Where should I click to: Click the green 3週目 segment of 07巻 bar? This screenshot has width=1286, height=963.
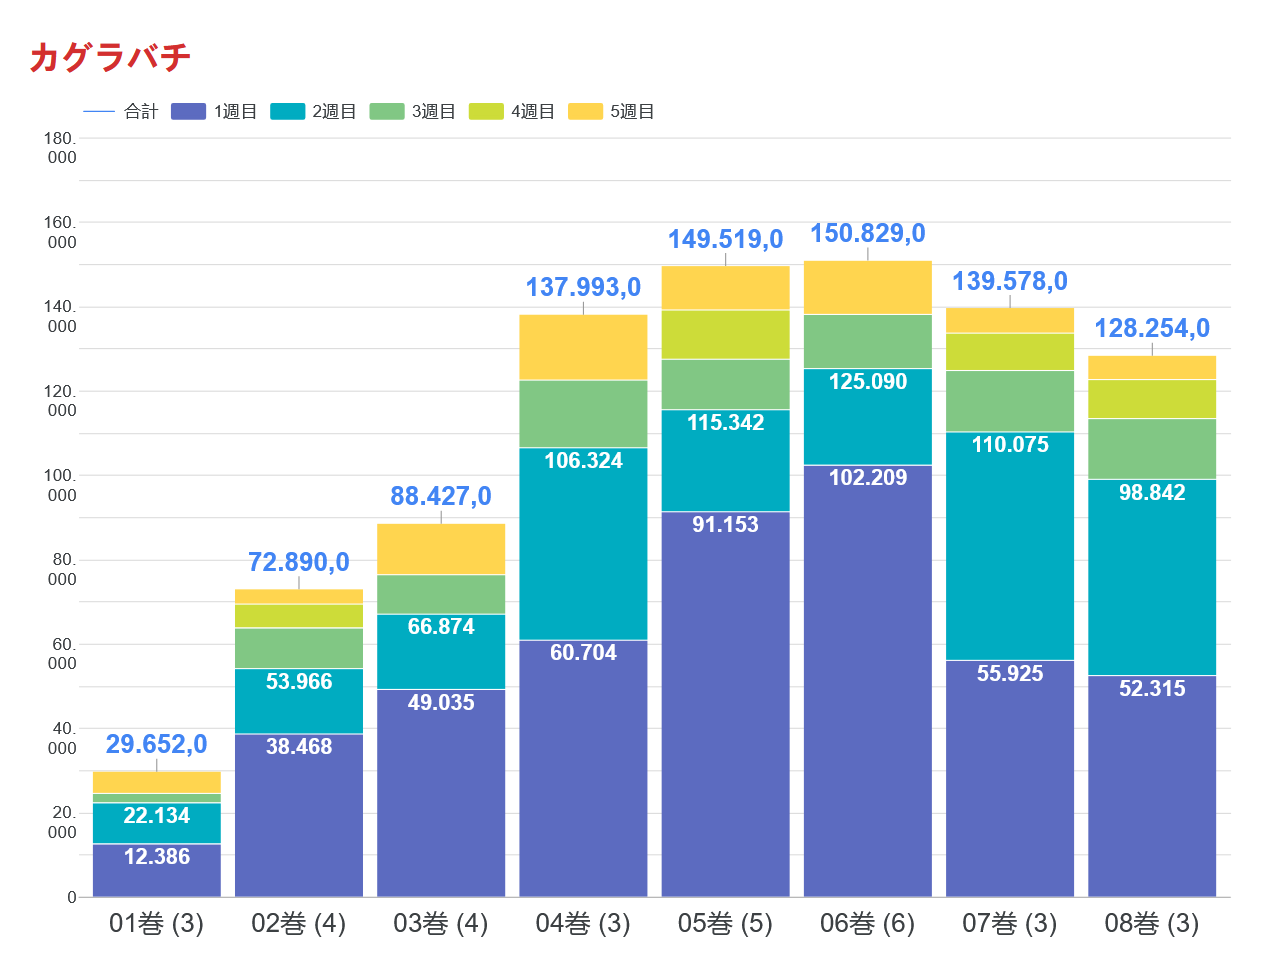[1010, 401]
